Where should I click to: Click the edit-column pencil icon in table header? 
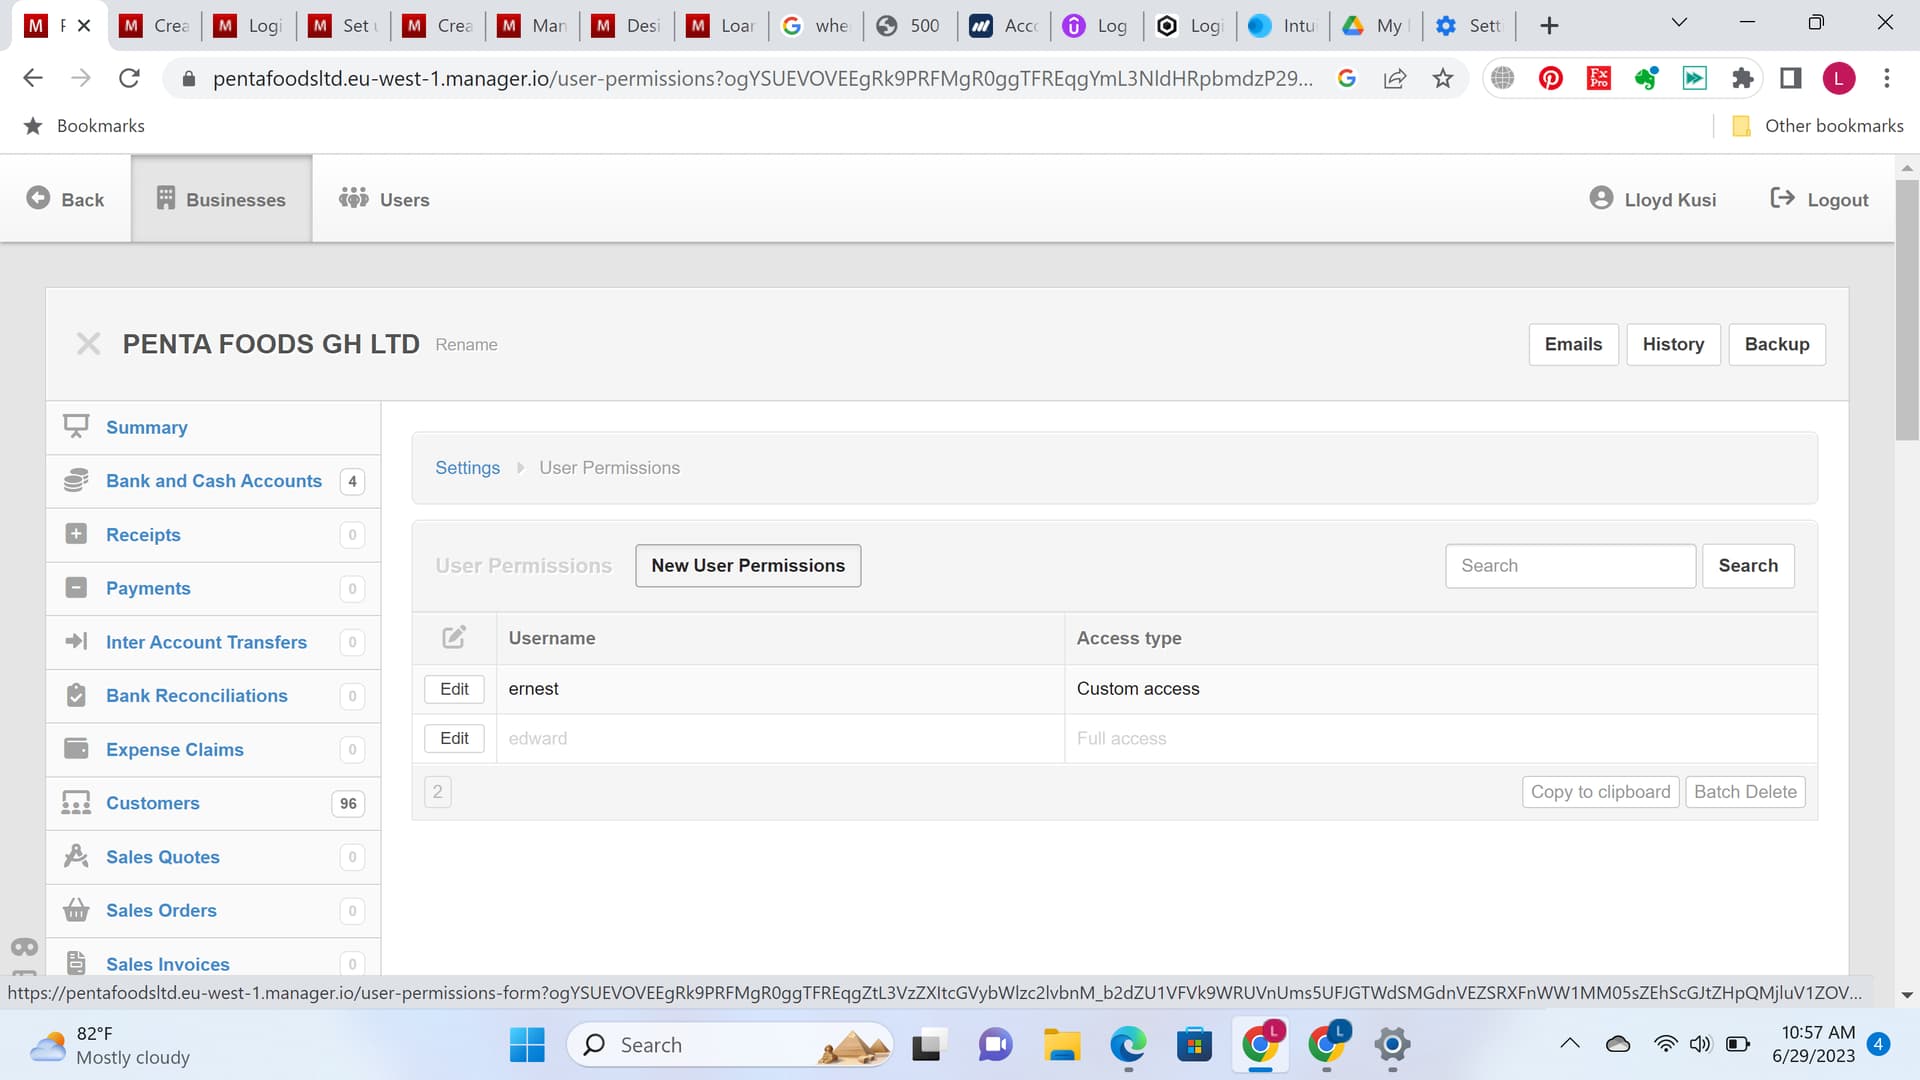pos(454,637)
